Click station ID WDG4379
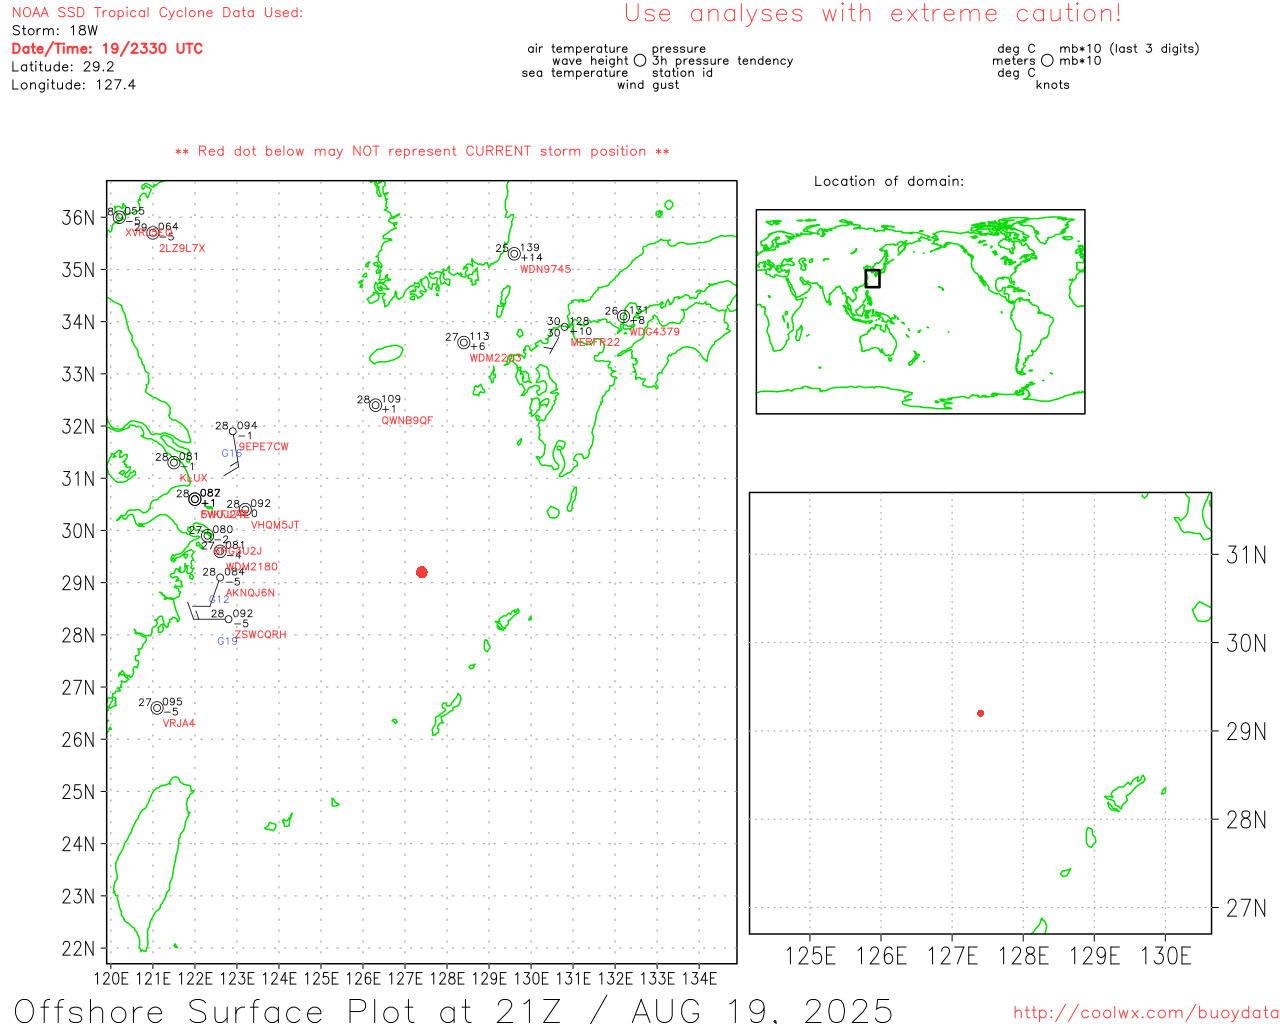The height and width of the screenshot is (1024, 1280). [655, 332]
